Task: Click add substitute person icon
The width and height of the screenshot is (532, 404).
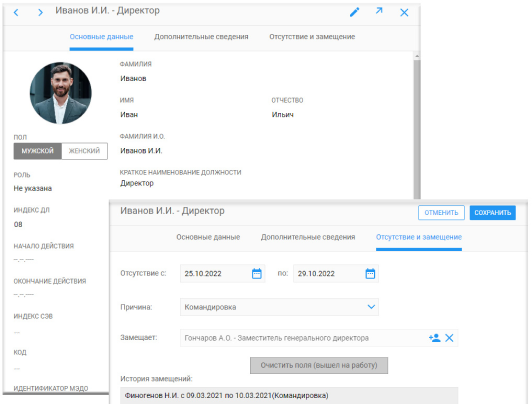Action: click(434, 338)
